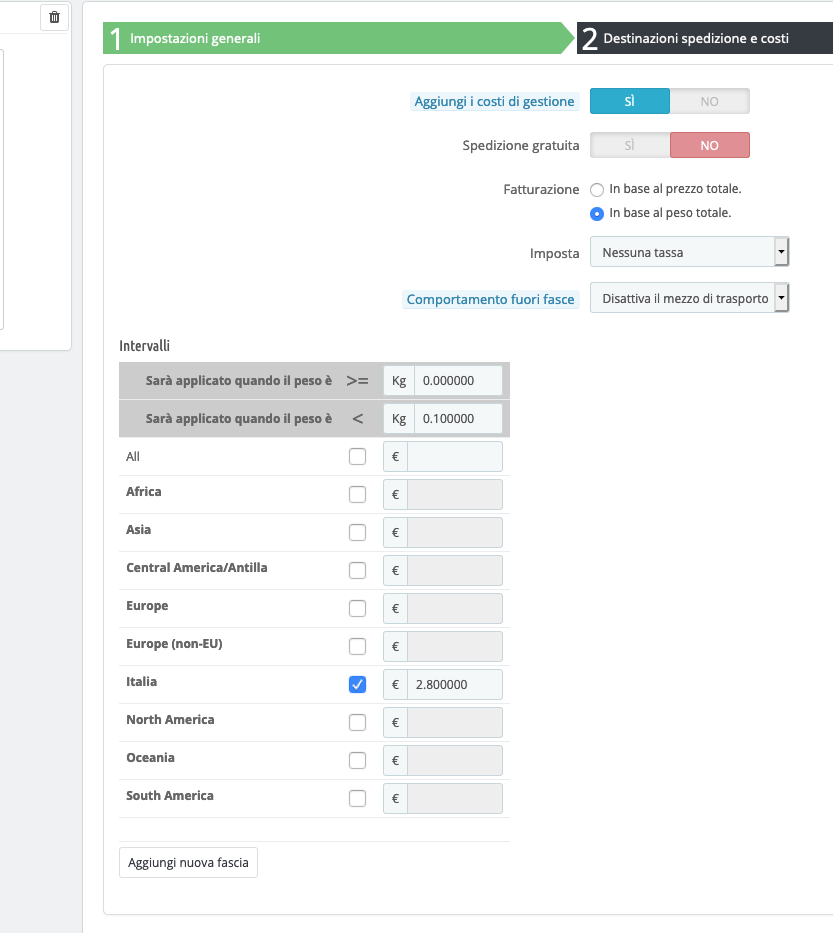
Task: Set Aggiungi i costi di gestione to NO
Action: pyautogui.click(x=709, y=101)
